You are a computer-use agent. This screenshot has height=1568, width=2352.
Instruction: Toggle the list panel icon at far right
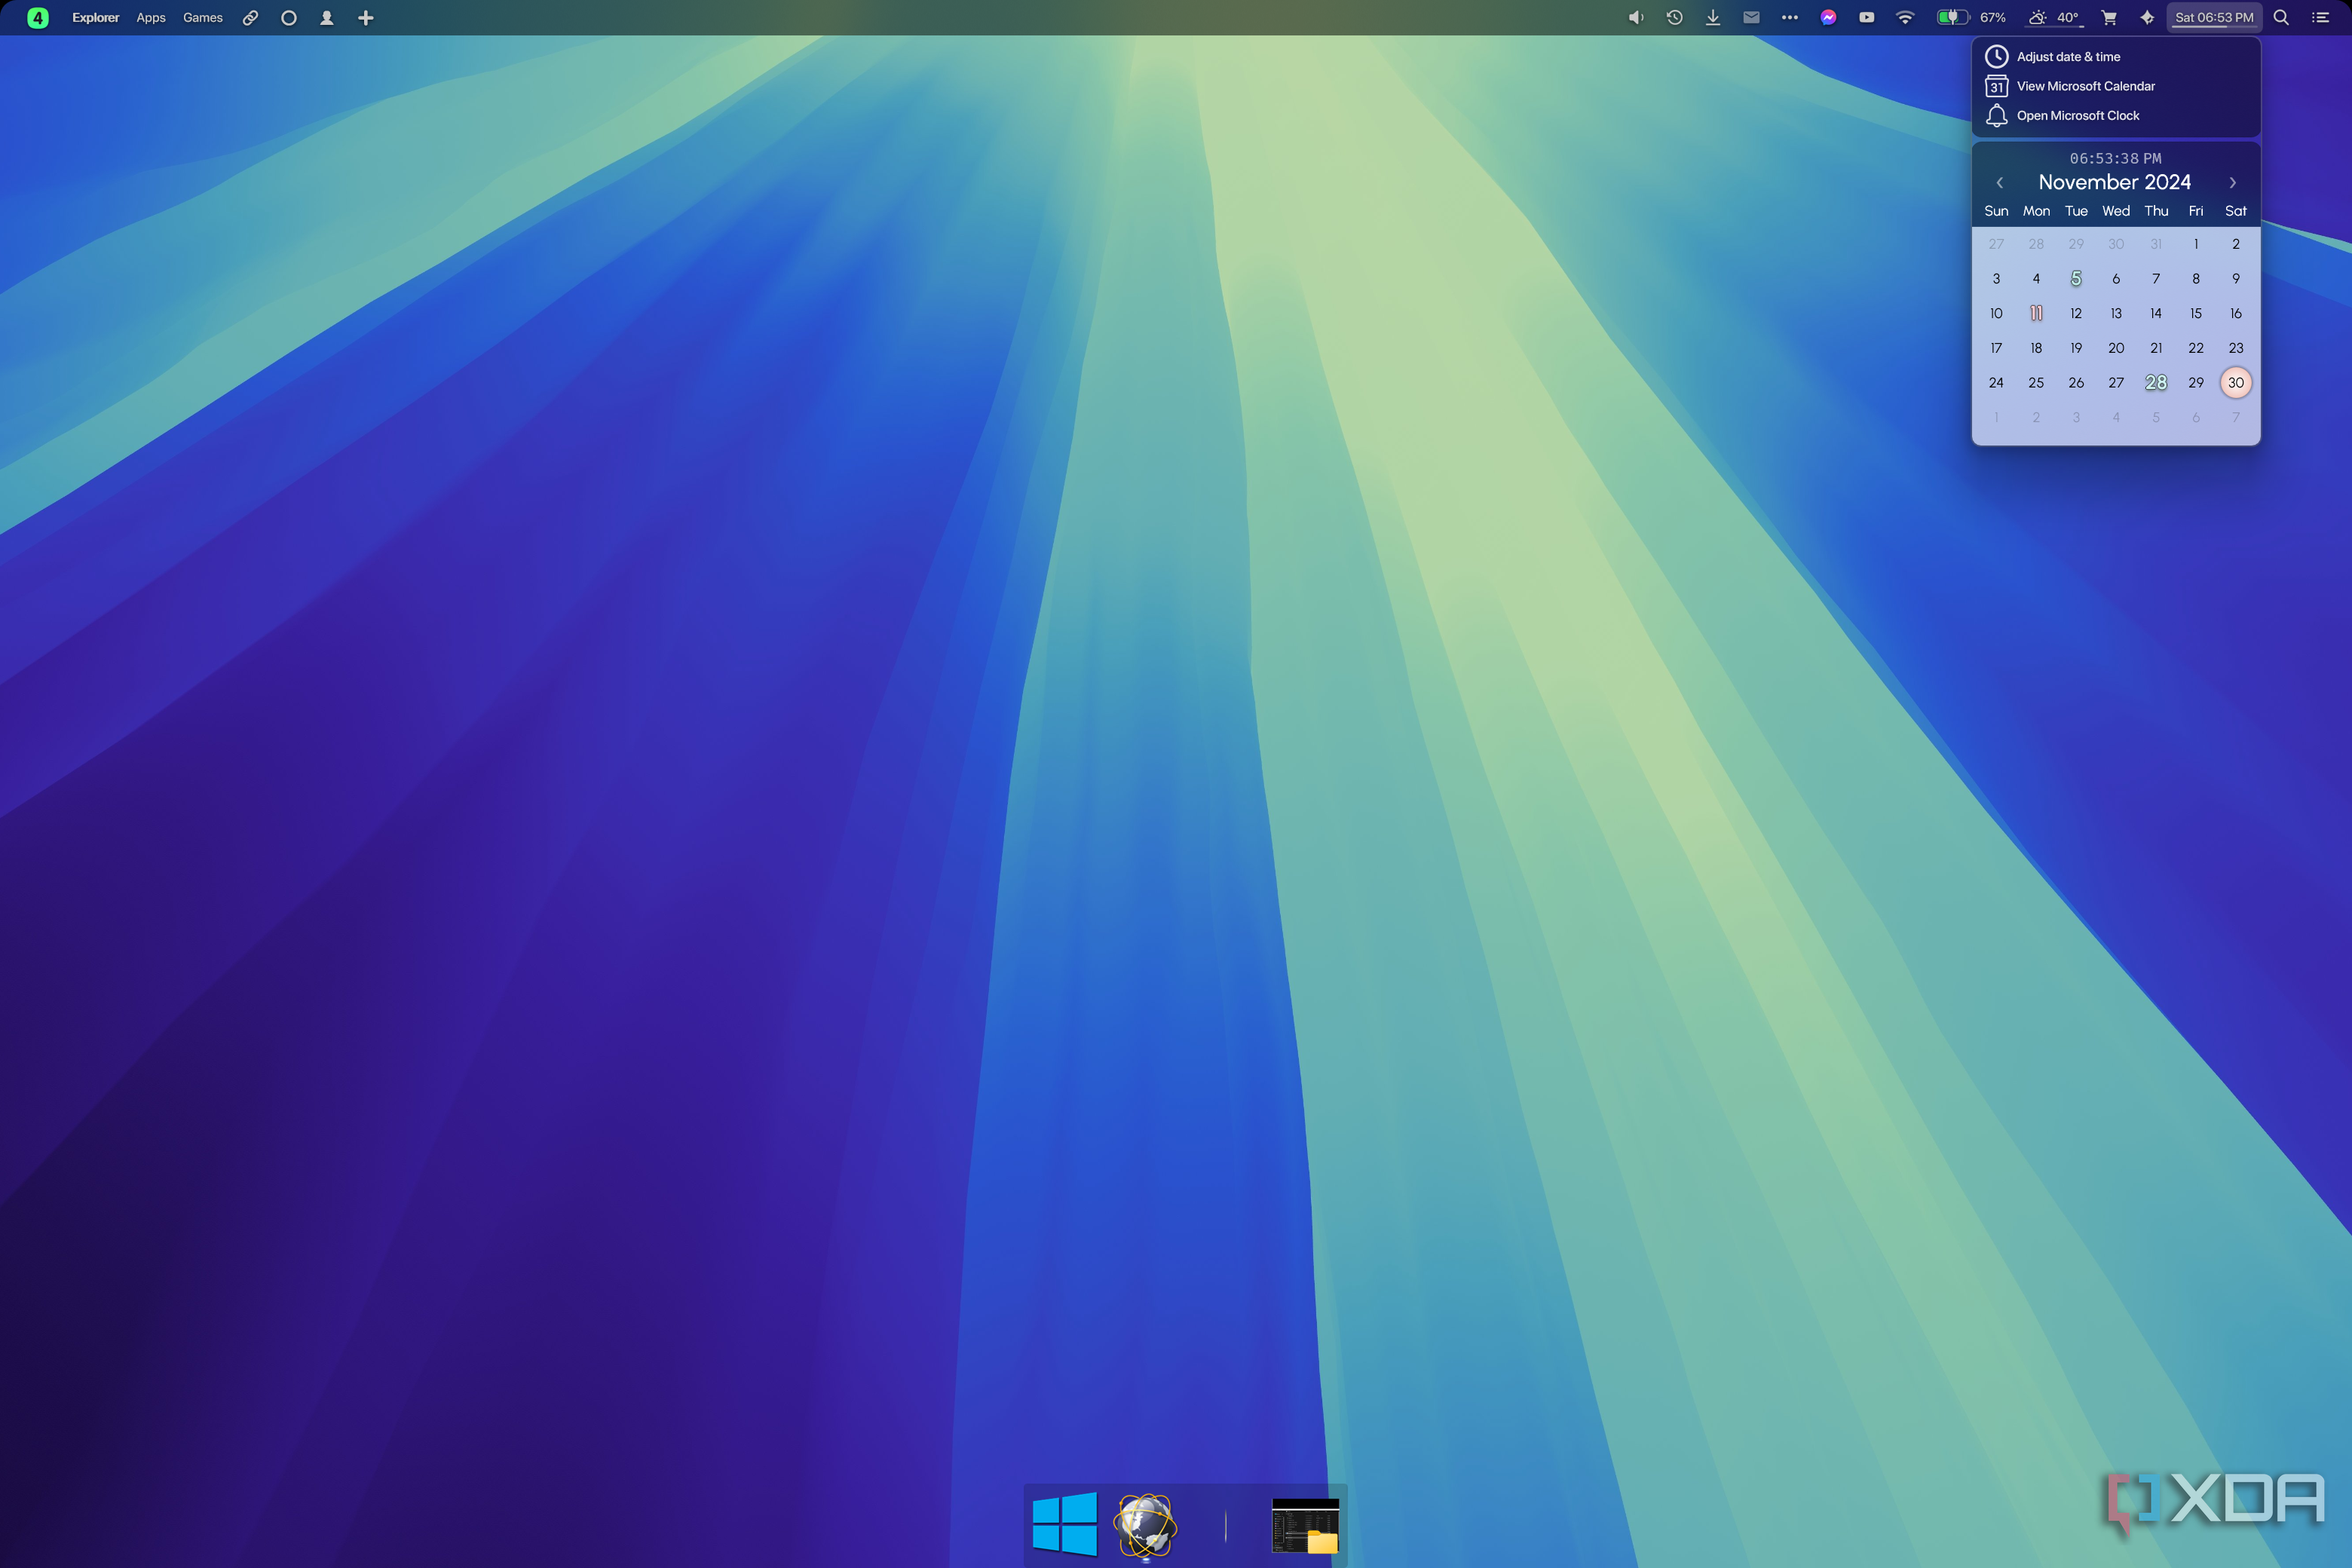click(x=2321, y=17)
